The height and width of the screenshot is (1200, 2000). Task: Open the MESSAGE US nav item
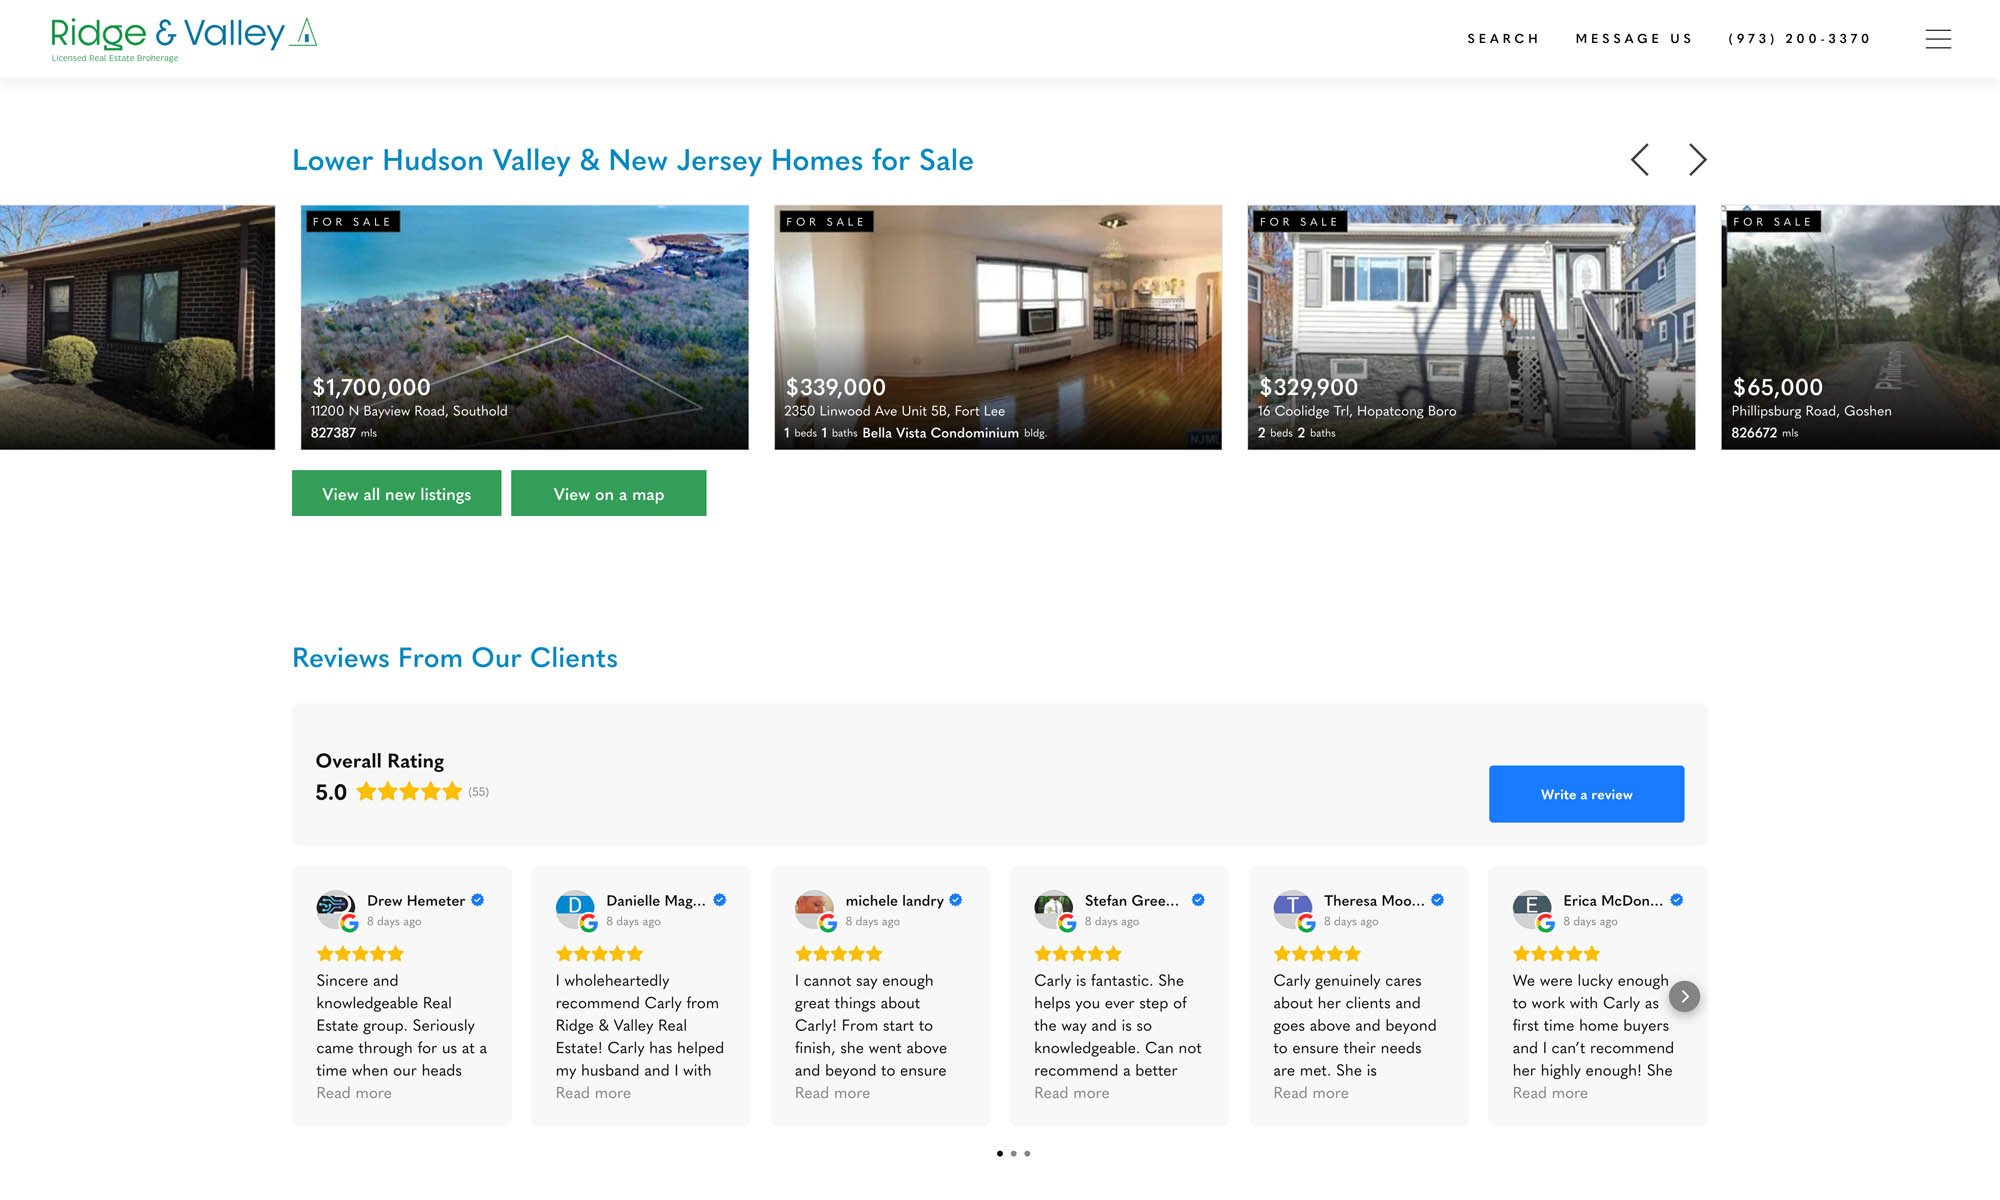pos(1634,39)
